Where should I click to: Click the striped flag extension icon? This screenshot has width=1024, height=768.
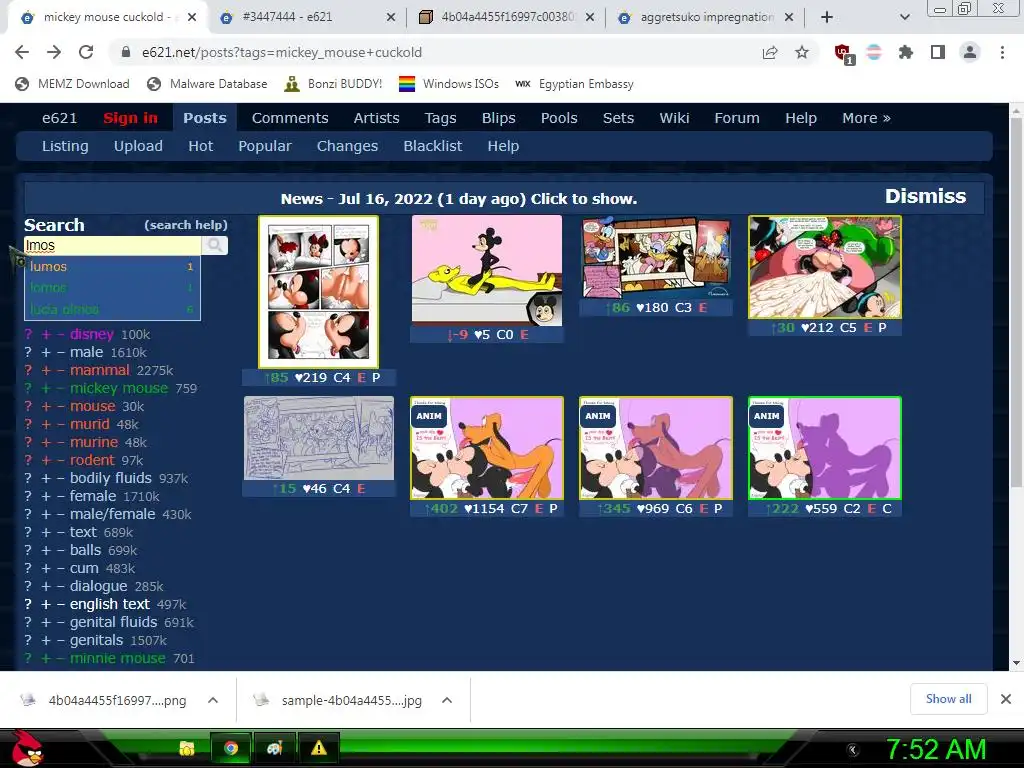tap(874, 52)
